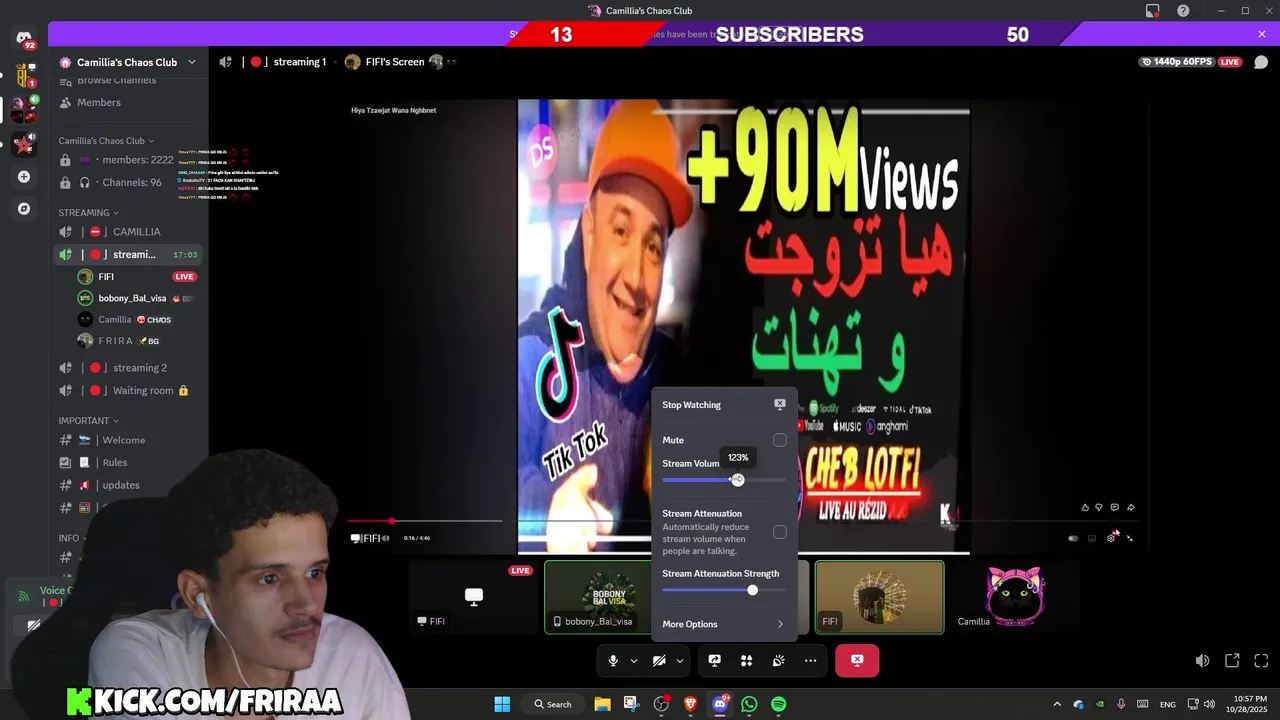The width and height of the screenshot is (1280, 720).
Task: Adjust the Stream Volume slider handle
Action: tap(738, 480)
